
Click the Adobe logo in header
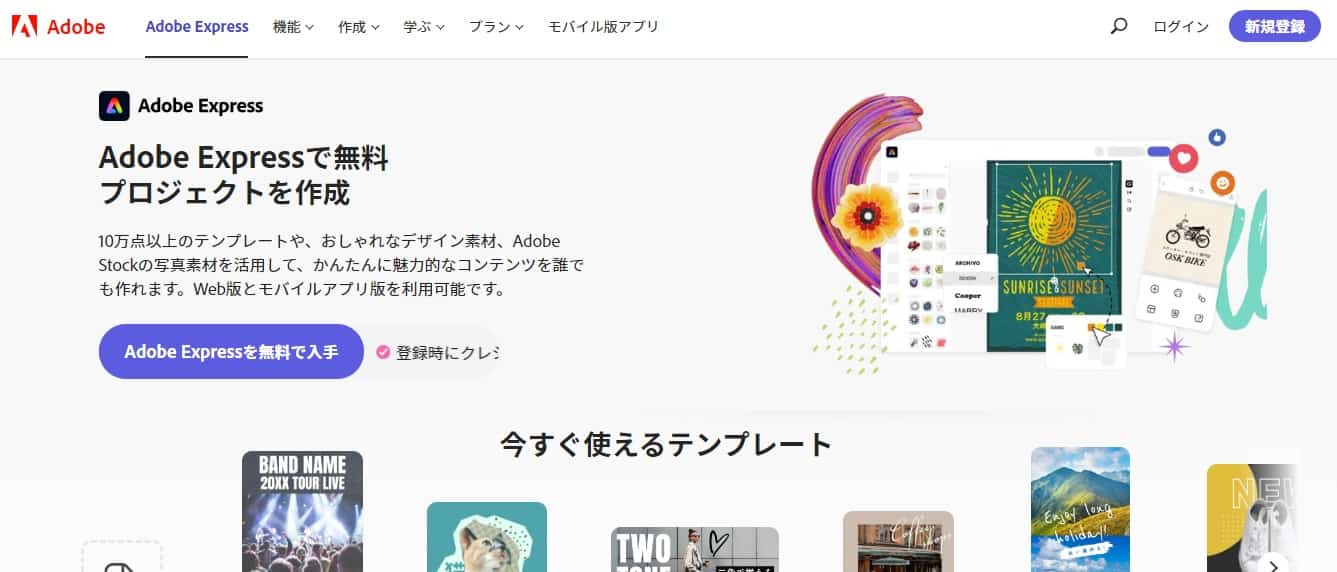58,27
